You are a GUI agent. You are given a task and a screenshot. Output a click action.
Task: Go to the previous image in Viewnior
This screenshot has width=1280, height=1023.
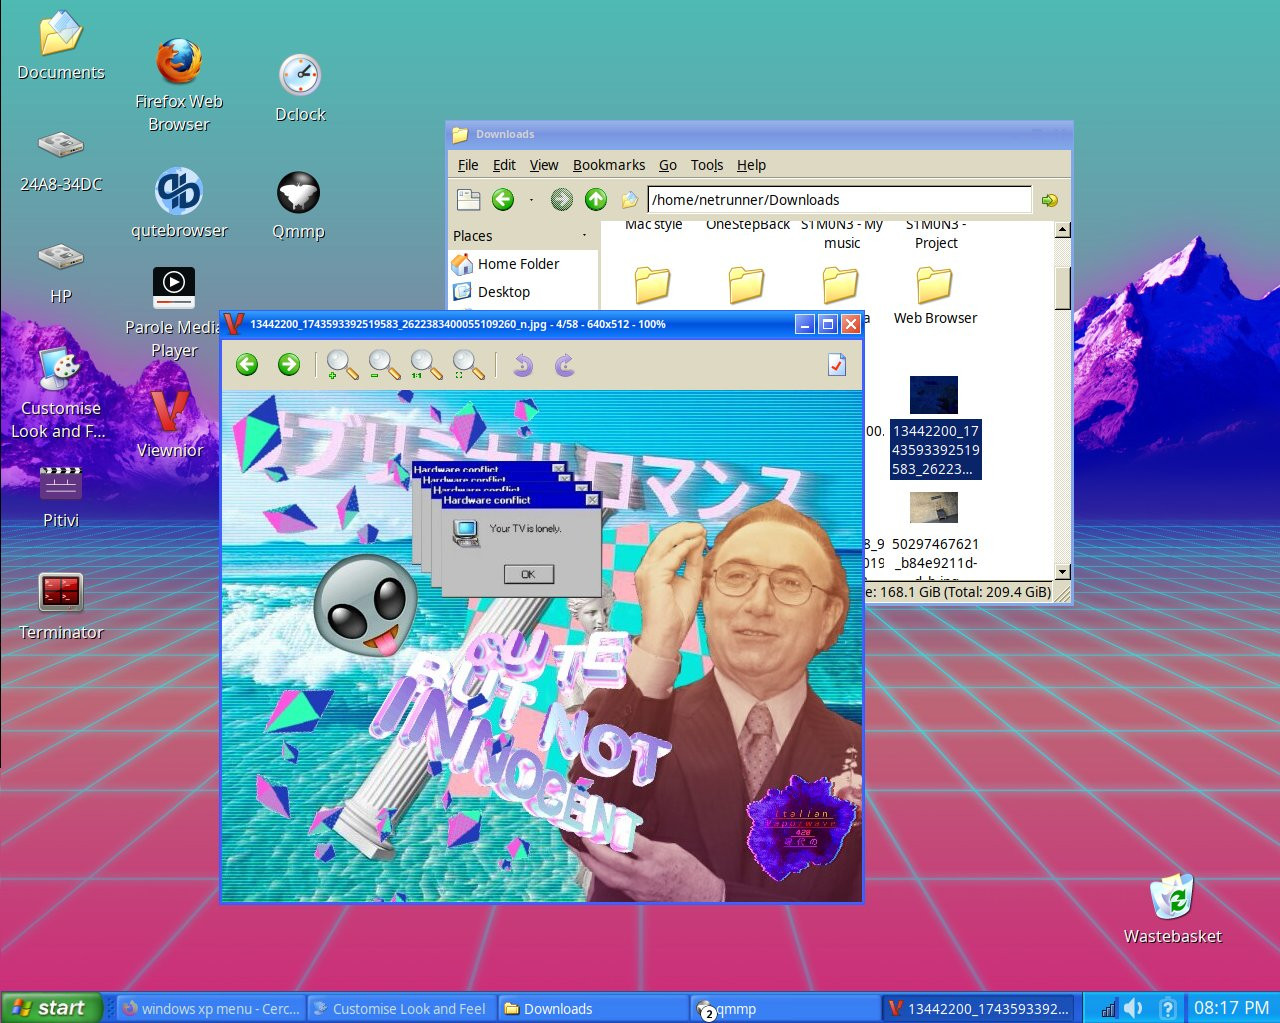tap(246, 365)
